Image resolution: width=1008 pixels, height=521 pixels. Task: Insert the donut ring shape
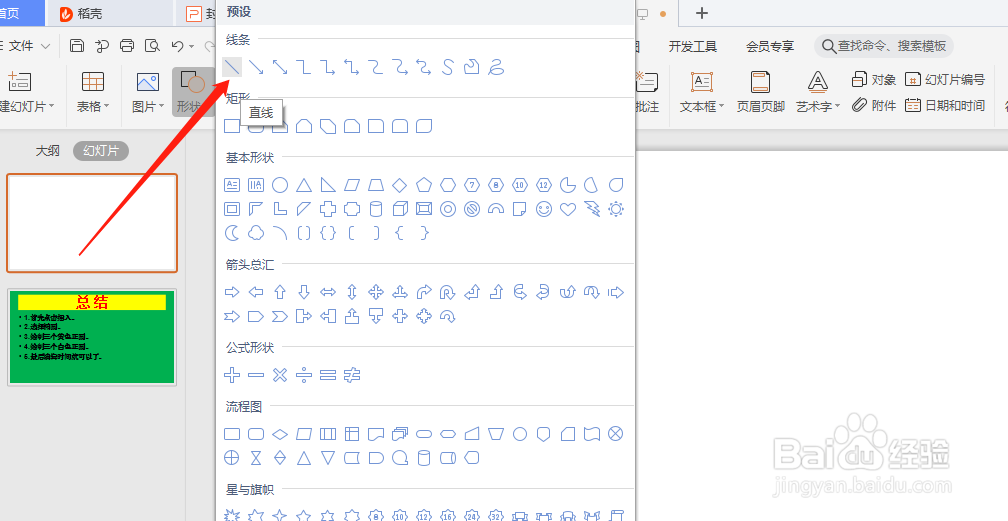click(x=448, y=209)
